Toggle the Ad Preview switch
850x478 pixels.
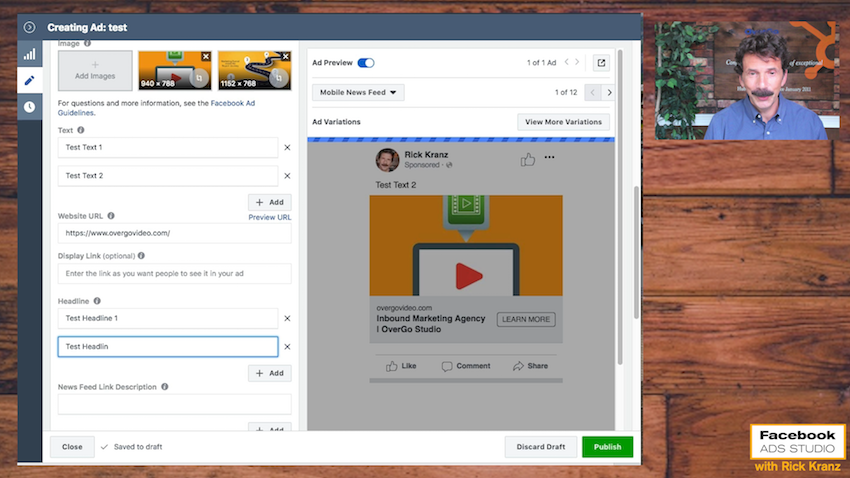point(366,63)
